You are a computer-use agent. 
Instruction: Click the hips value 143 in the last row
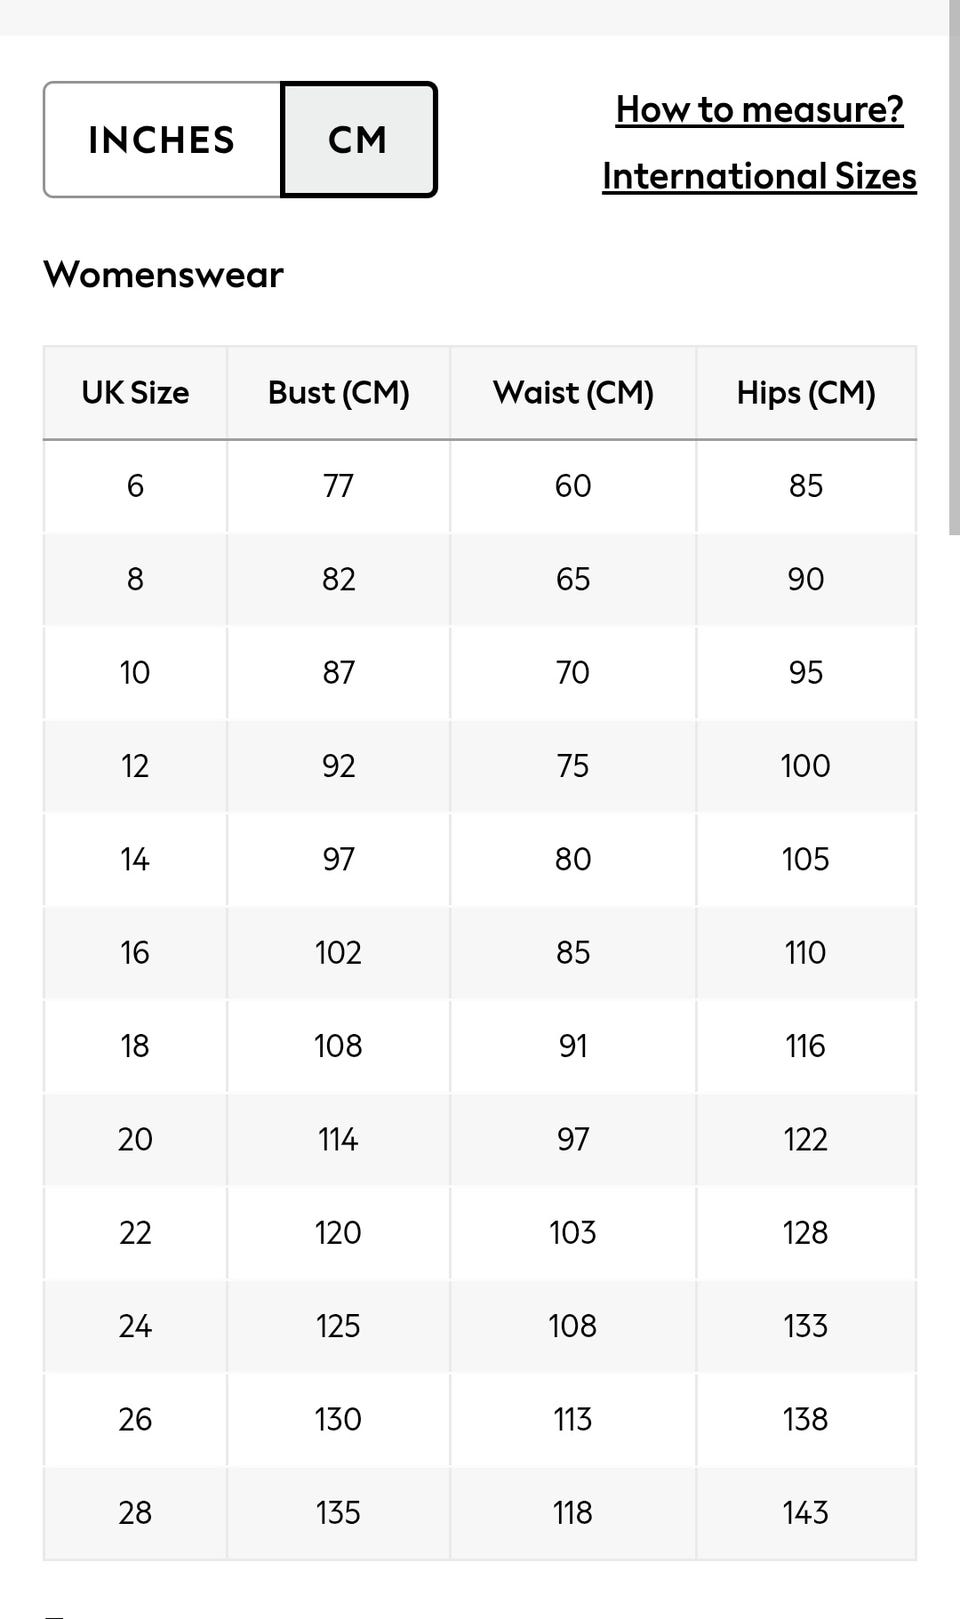pos(806,1513)
